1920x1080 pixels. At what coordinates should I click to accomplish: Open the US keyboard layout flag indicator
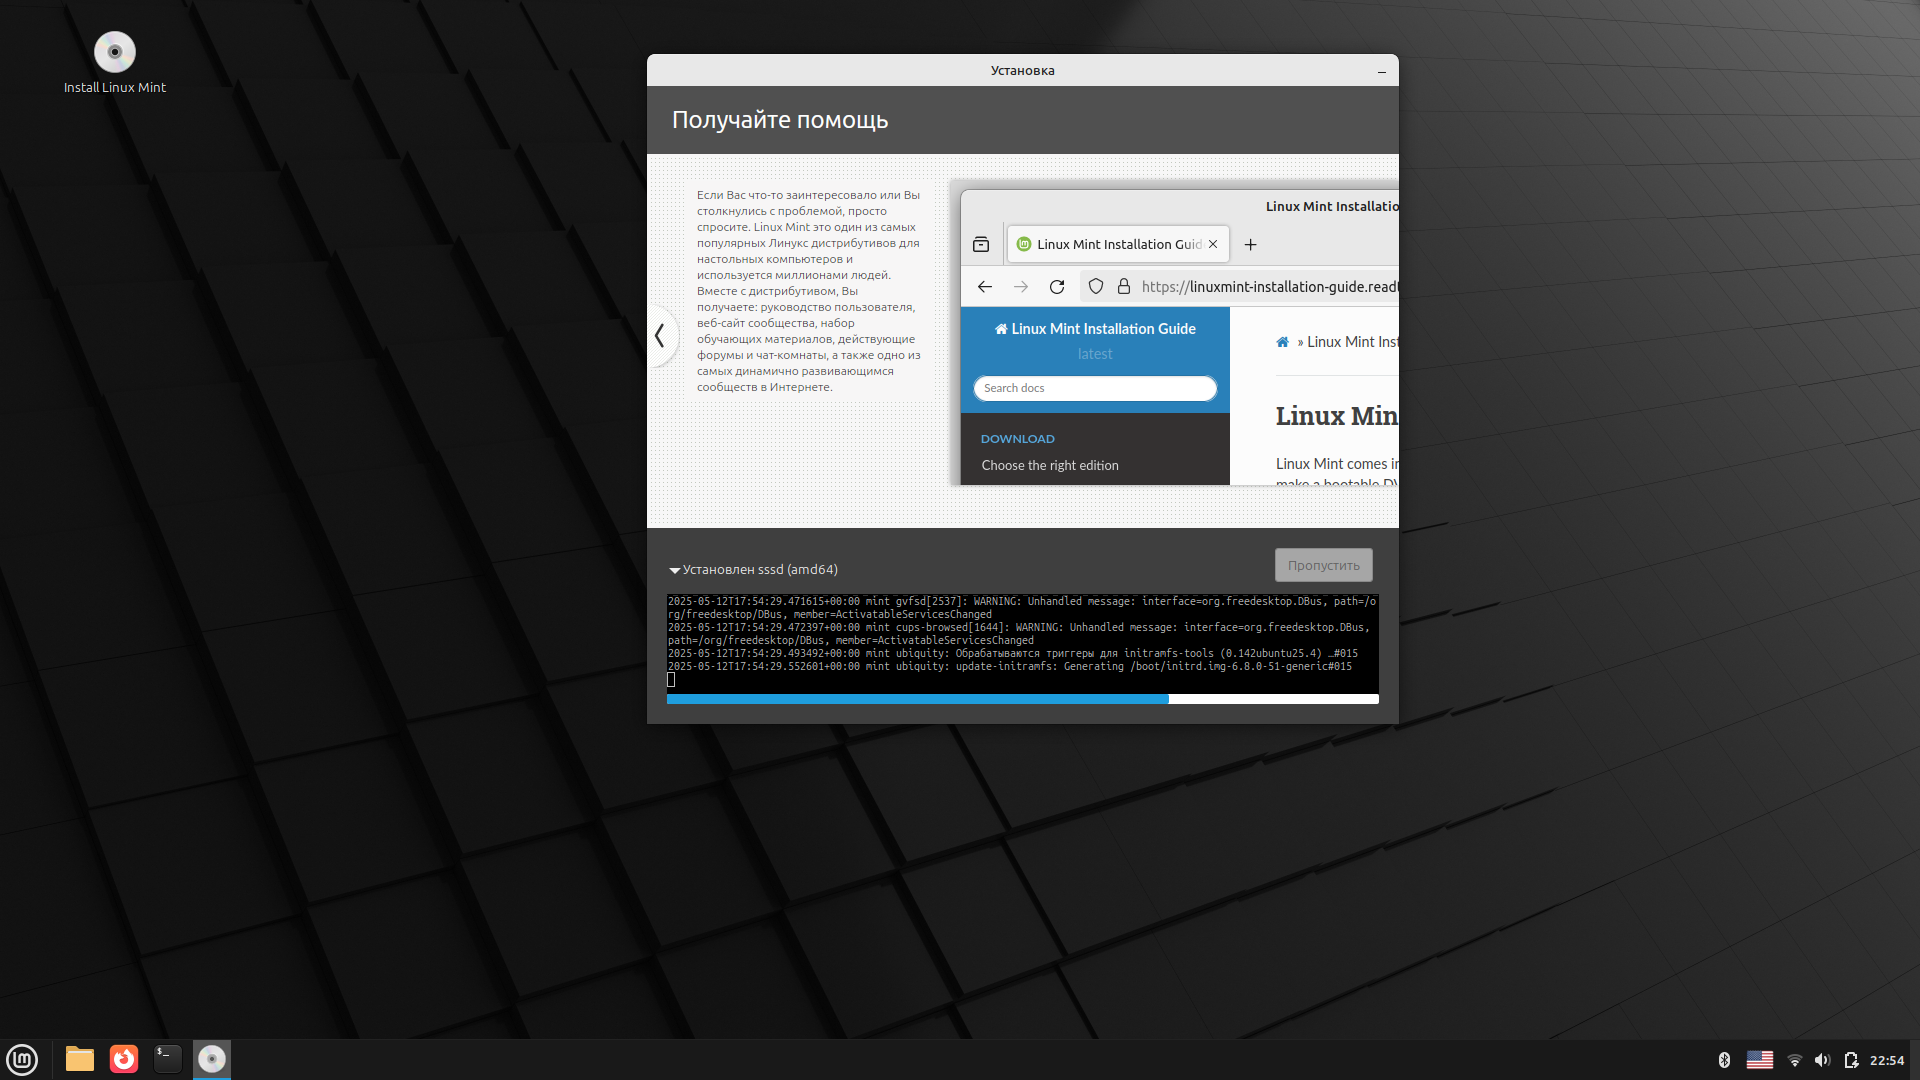tap(1759, 1060)
